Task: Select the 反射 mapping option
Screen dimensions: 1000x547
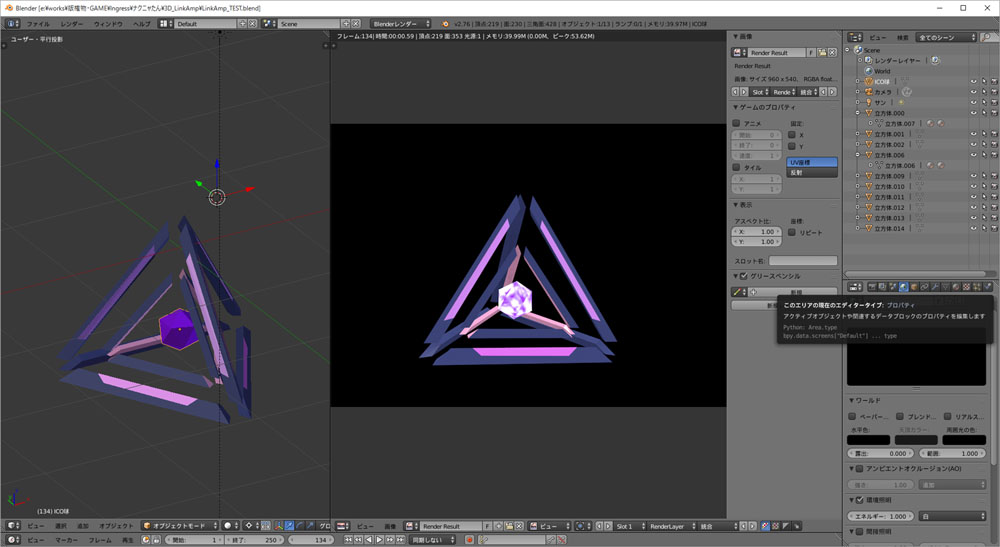Action: 812,172
